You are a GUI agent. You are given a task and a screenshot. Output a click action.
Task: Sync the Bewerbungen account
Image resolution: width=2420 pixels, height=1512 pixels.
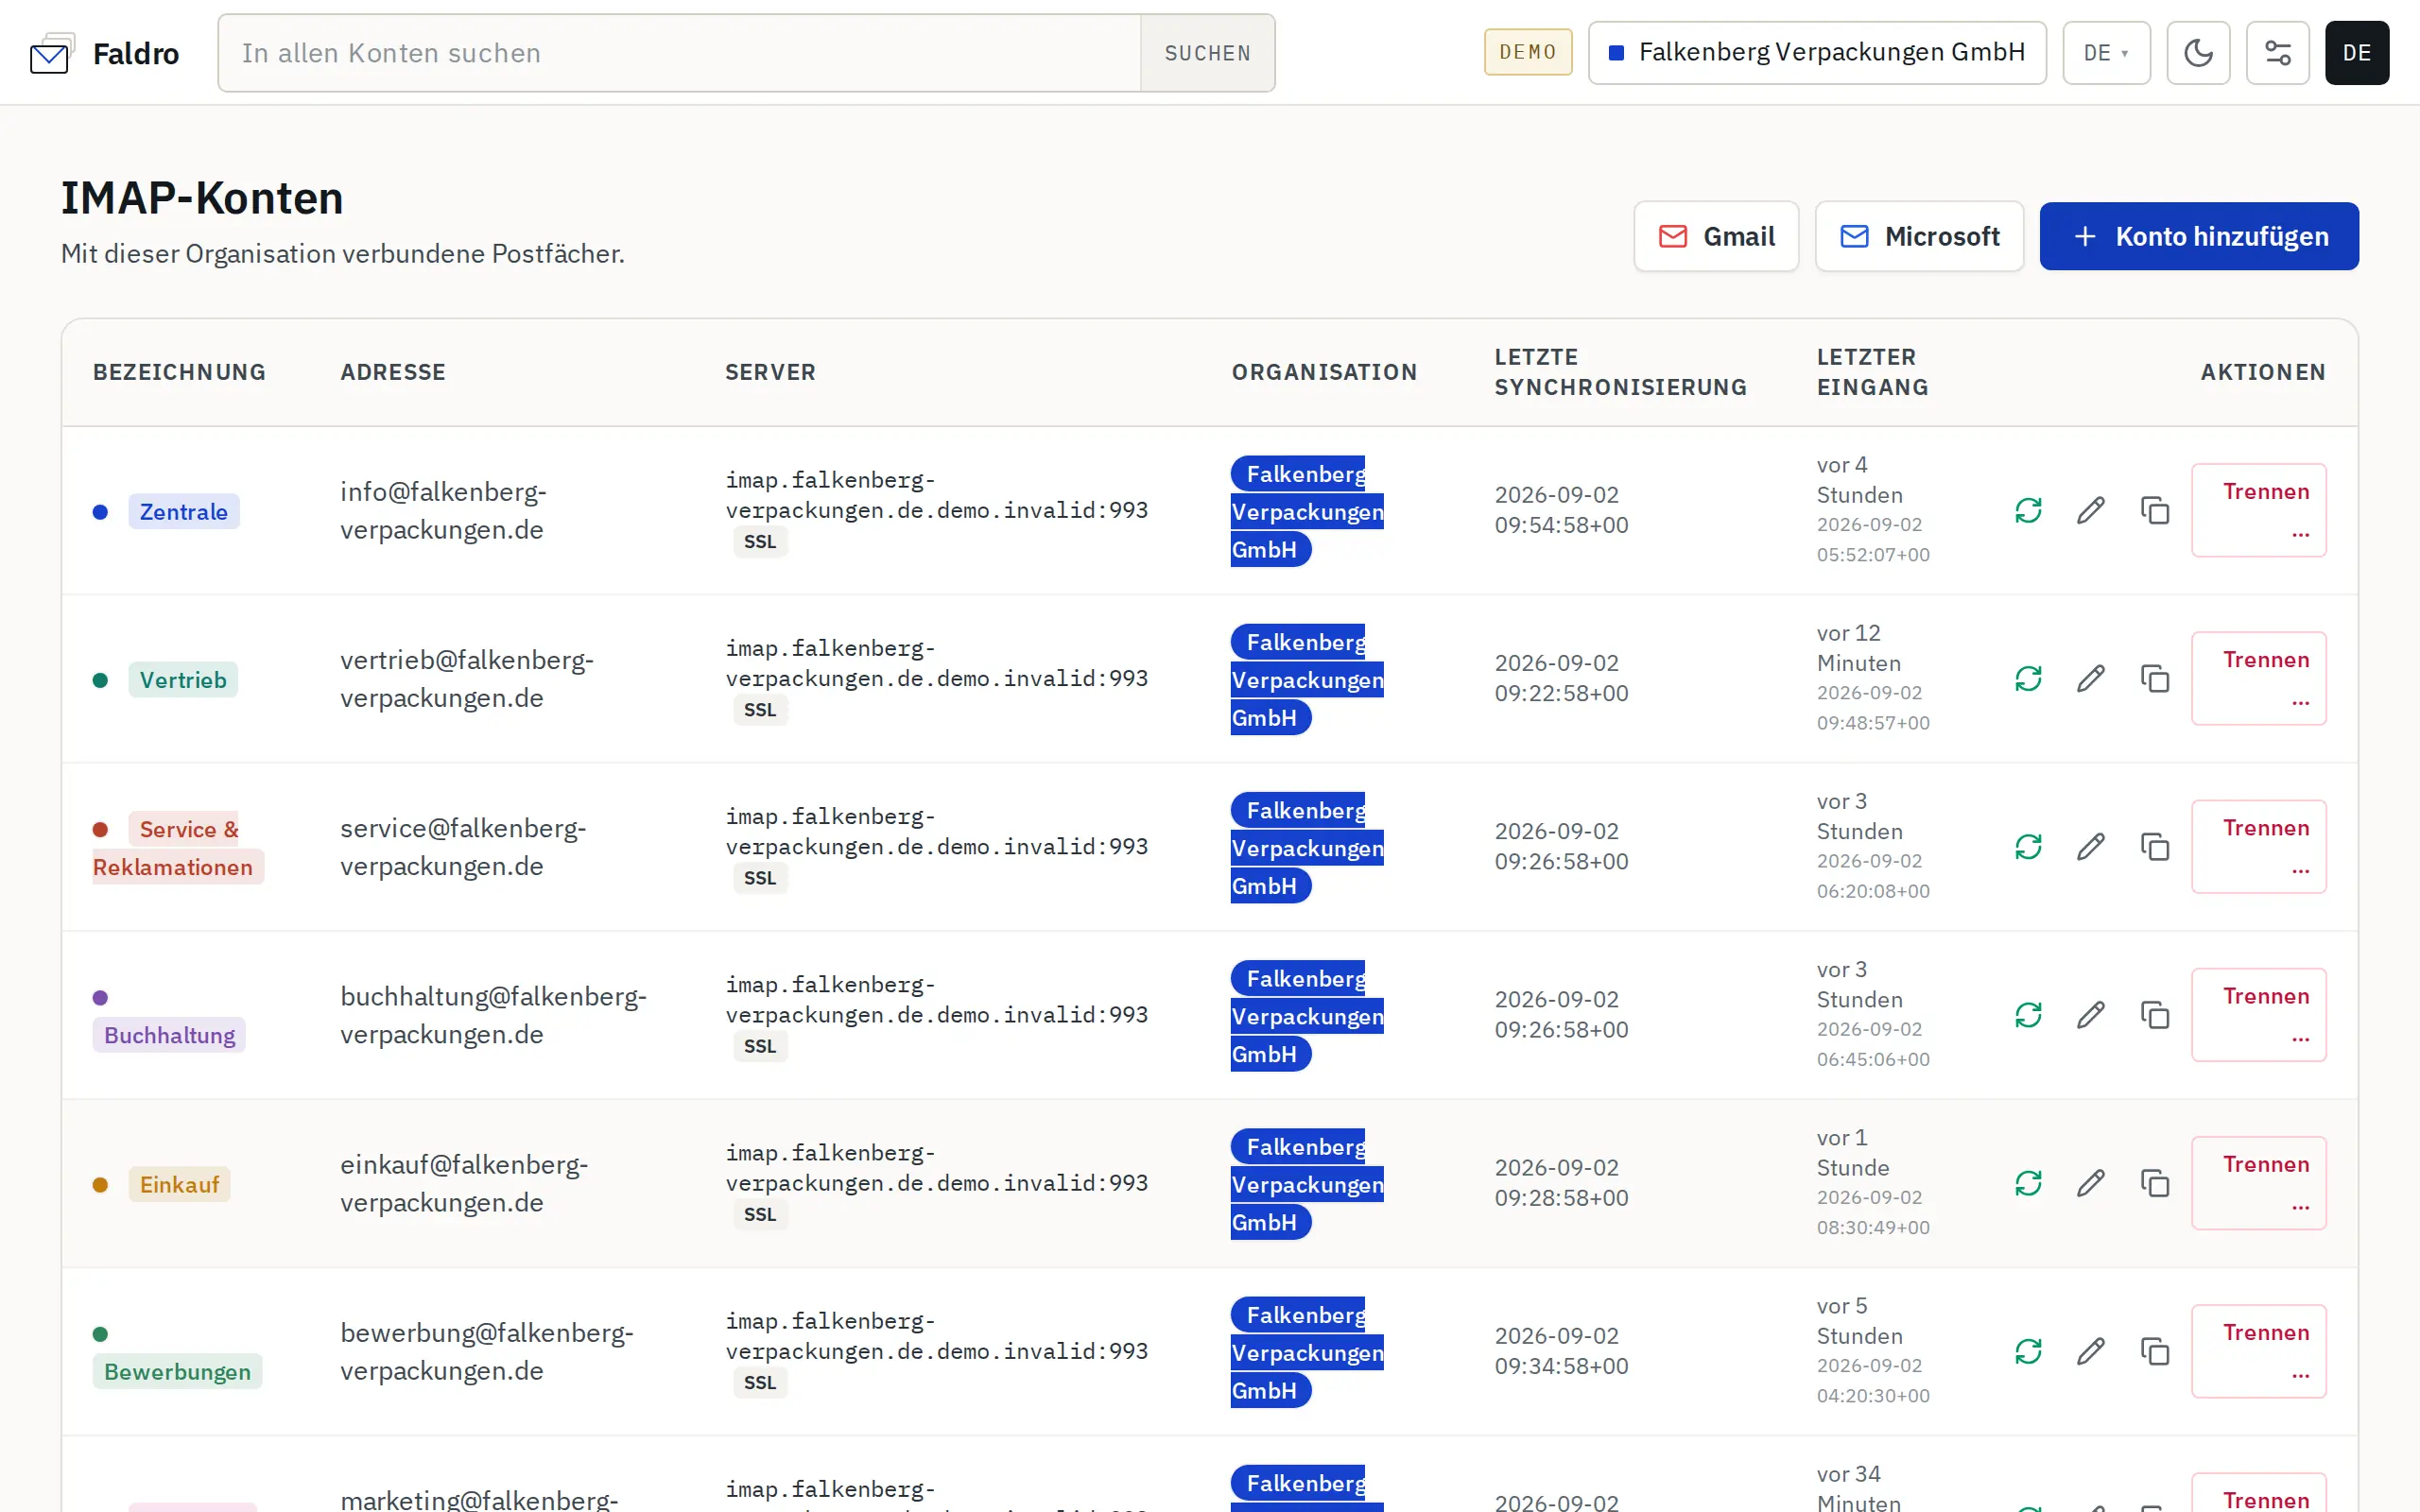click(x=2028, y=1351)
